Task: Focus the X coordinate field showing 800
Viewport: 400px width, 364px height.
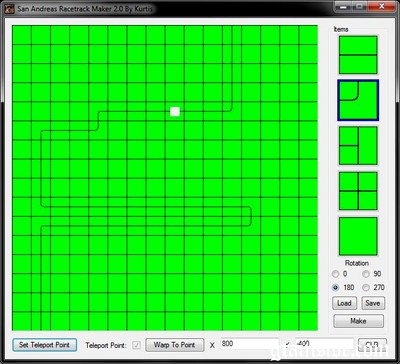Action: [250, 344]
